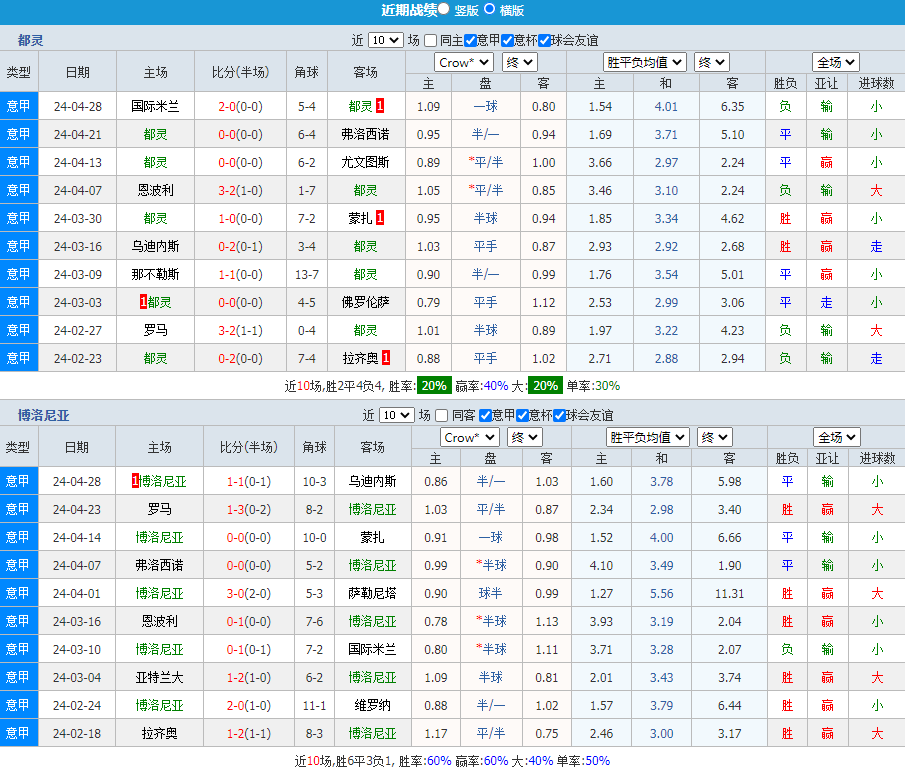This screenshot has height=773, width=905.
Task: Click 萨勒尼塔纳 team name link
Action: [372, 593]
